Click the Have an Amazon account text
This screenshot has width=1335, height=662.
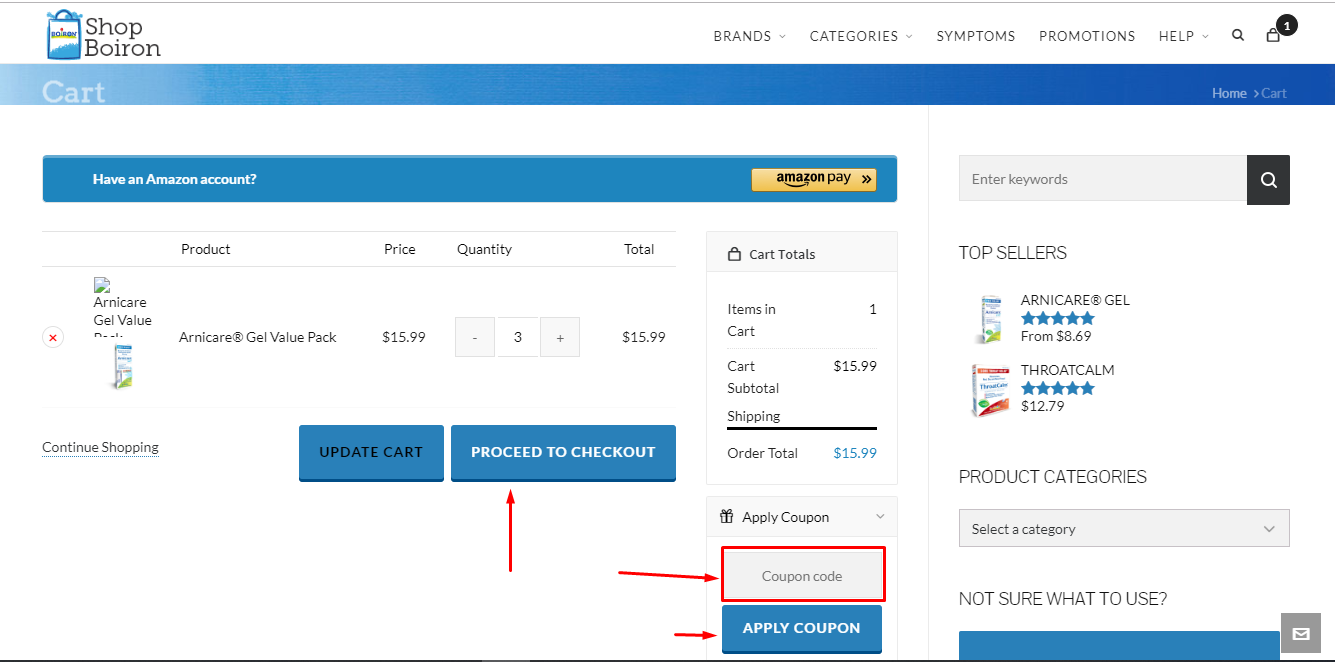[174, 179]
